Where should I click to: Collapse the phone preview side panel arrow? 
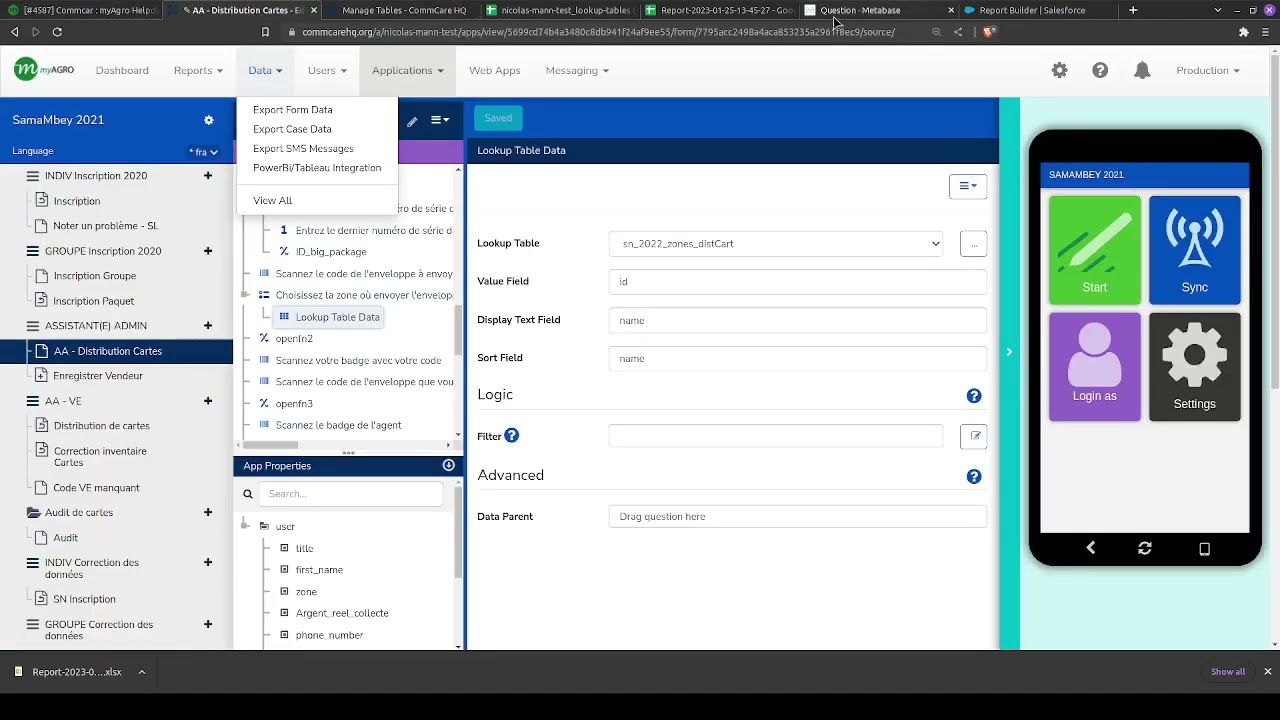1009,352
